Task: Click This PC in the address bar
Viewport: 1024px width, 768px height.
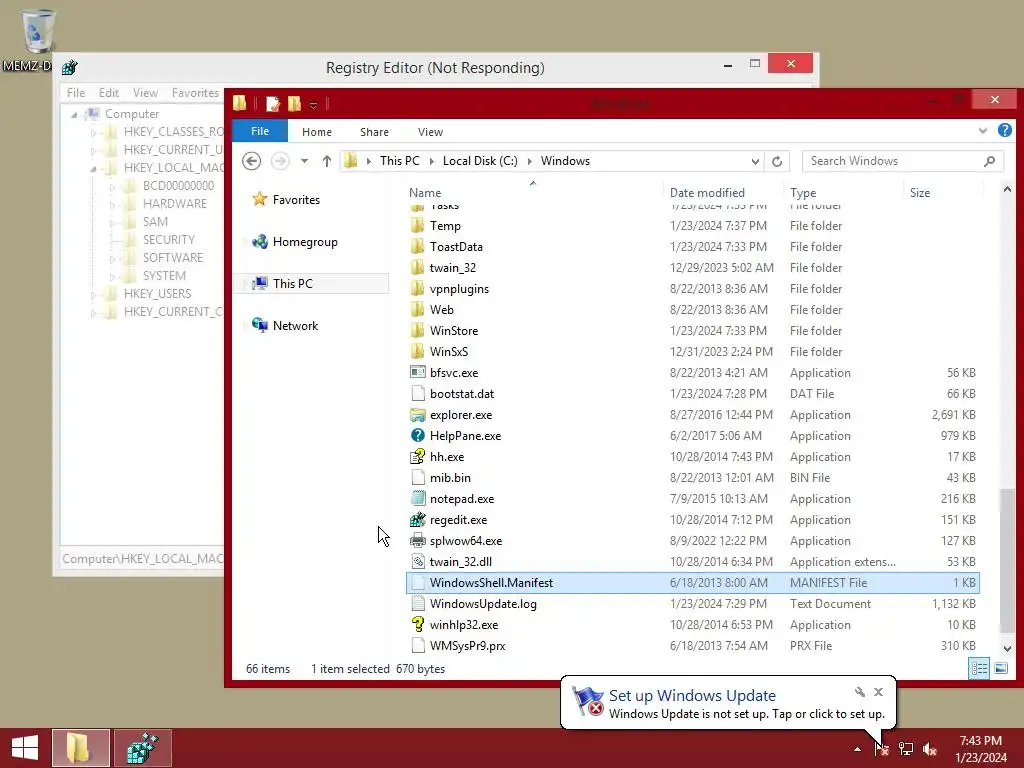Action: 400,161
